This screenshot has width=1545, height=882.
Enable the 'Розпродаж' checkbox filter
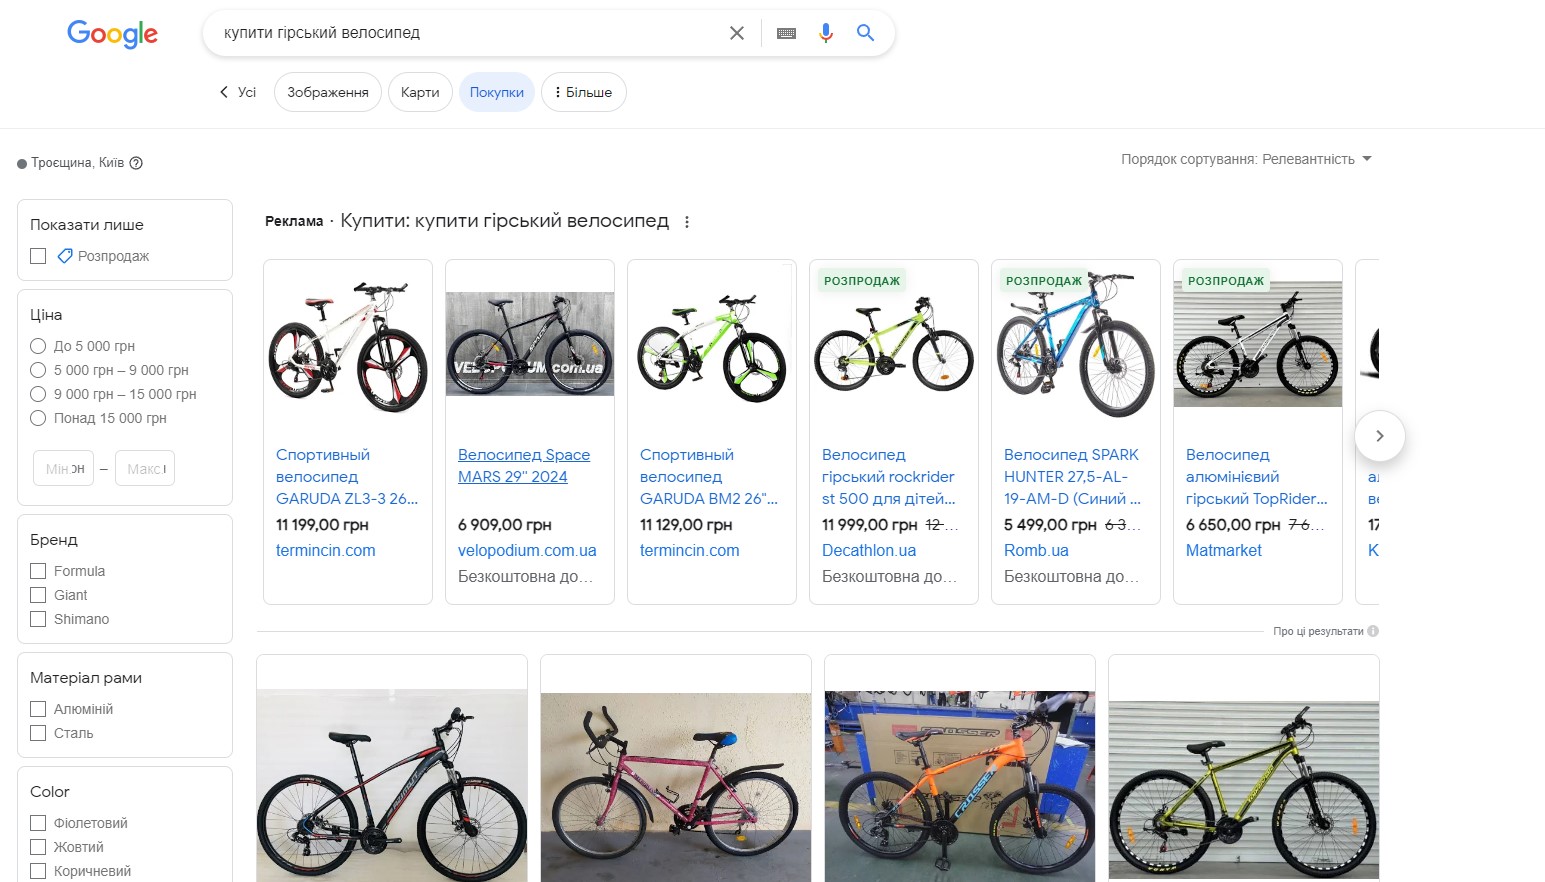[38, 256]
